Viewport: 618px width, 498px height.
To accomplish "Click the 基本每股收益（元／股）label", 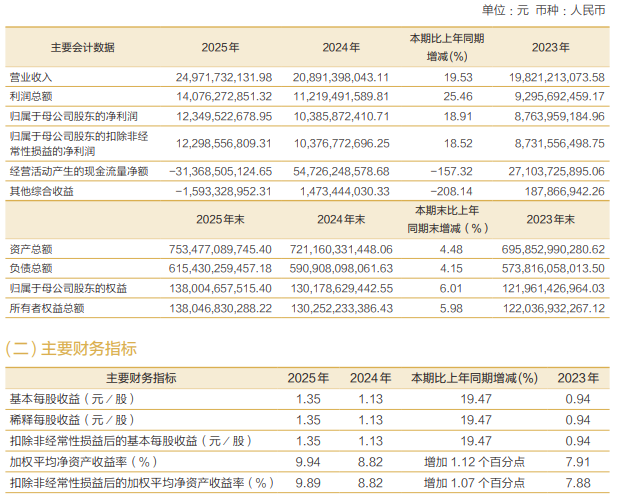I will tap(72, 399).
